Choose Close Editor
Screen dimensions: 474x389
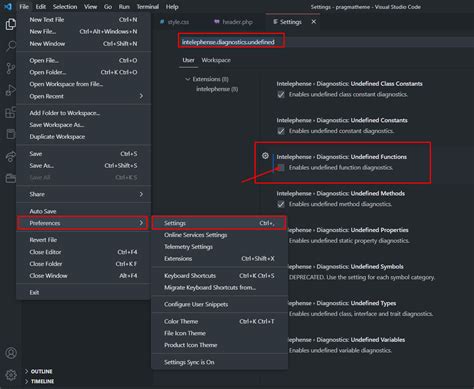[x=84, y=252]
